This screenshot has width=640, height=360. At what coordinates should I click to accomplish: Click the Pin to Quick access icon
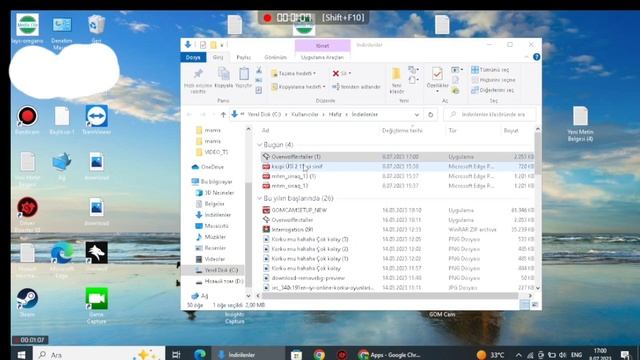point(198,74)
